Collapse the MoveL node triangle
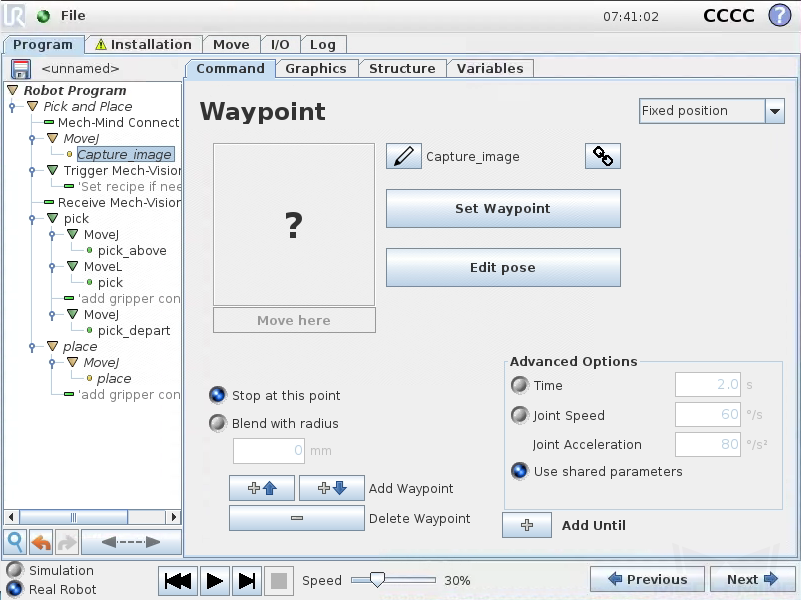This screenshot has width=801, height=600. coord(73,266)
